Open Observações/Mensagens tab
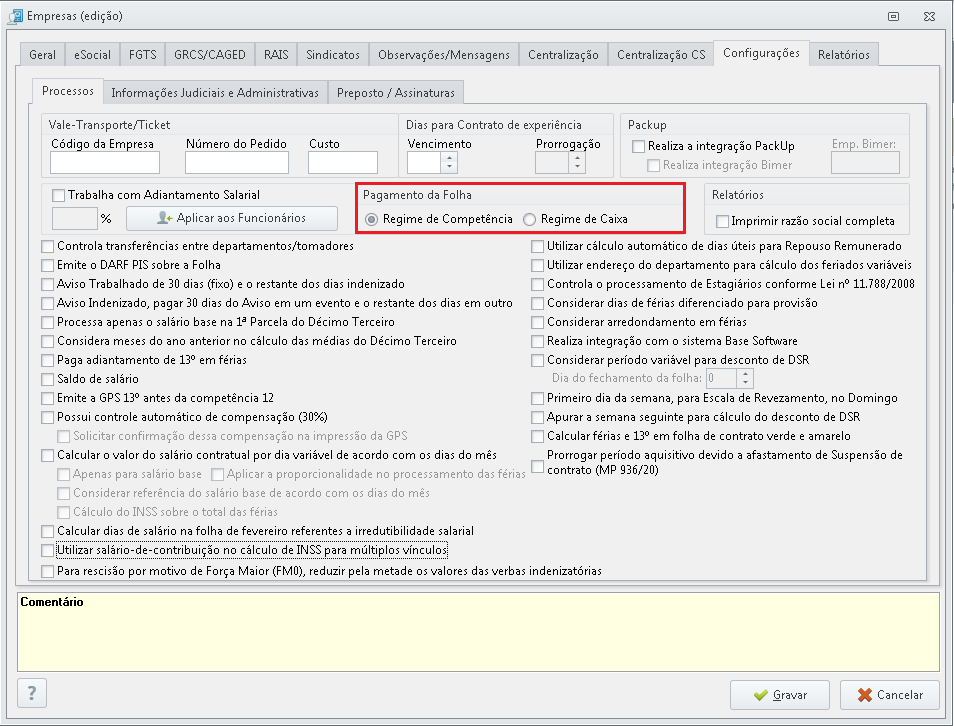 click(x=444, y=55)
